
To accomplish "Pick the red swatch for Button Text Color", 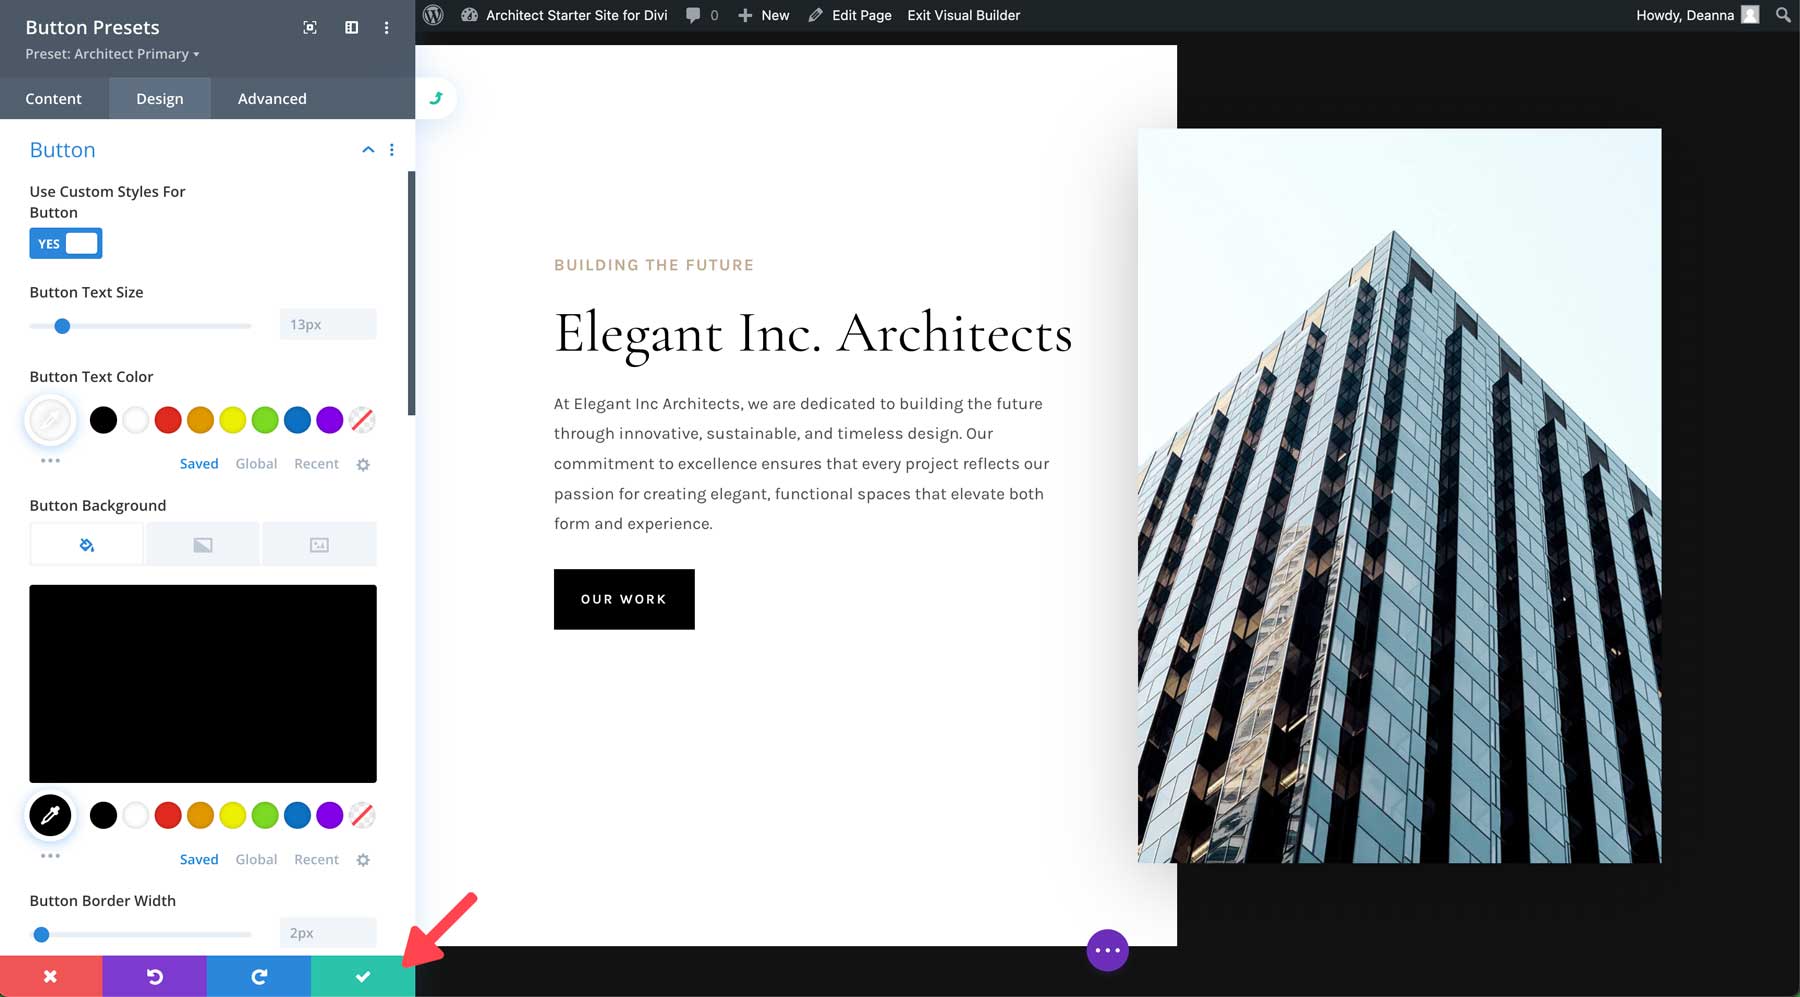I will coord(168,420).
